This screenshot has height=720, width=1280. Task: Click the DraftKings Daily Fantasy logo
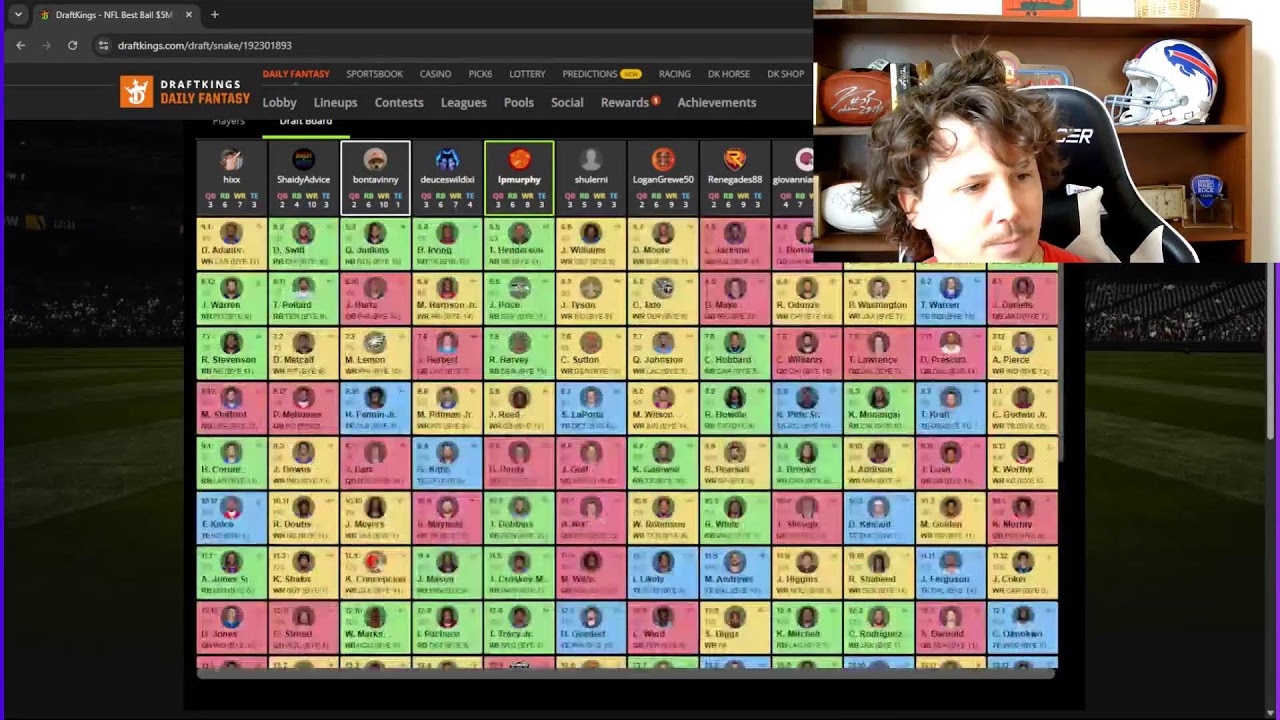click(x=185, y=92)
